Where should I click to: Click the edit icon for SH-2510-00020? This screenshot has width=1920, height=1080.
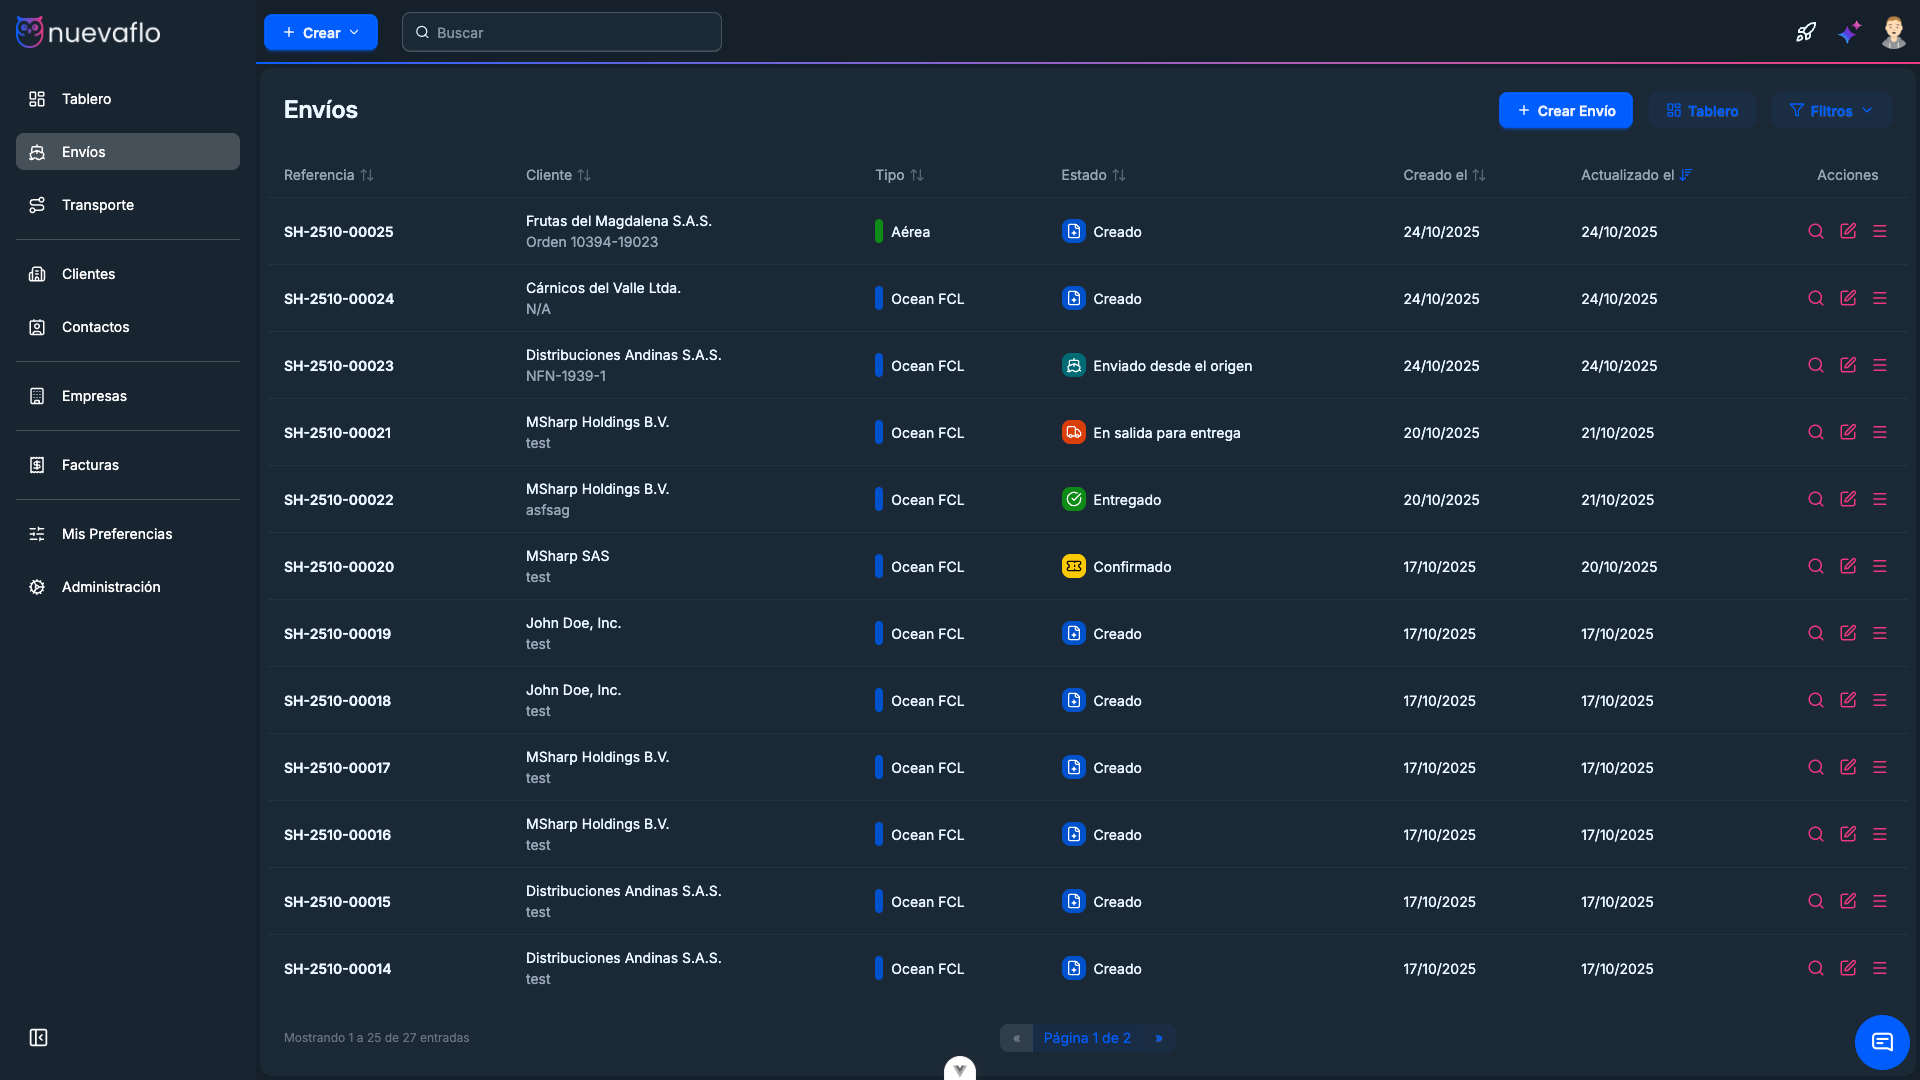pyautogui.click(x=1848, y=566)
